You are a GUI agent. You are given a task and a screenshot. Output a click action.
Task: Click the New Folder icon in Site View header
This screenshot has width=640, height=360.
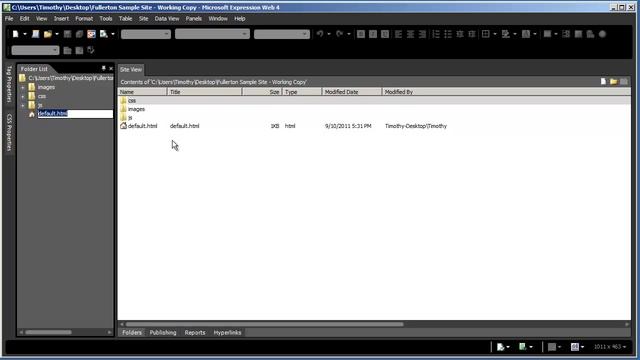pyautogui.click(x=613, y=82)
